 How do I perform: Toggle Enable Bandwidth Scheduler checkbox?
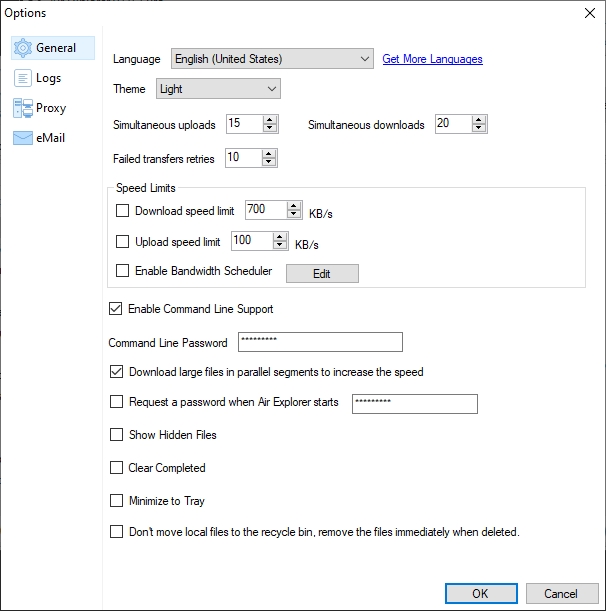[122, 270]
